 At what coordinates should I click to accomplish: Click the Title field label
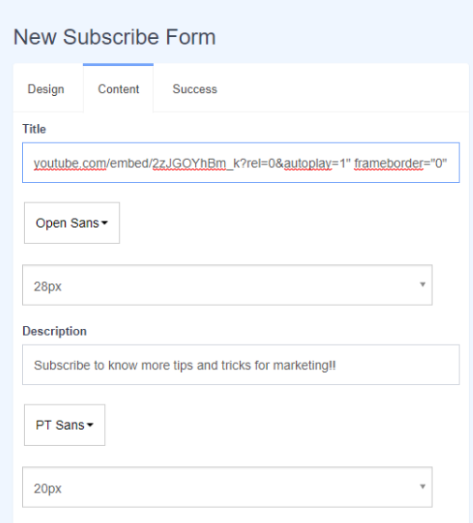pyautogui.click(x=34, y=129)
